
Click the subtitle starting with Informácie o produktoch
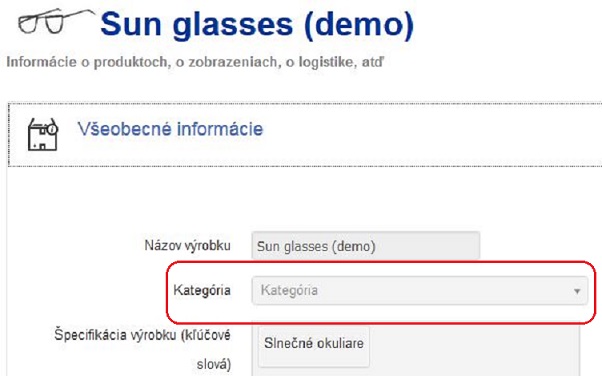[195, 62]
